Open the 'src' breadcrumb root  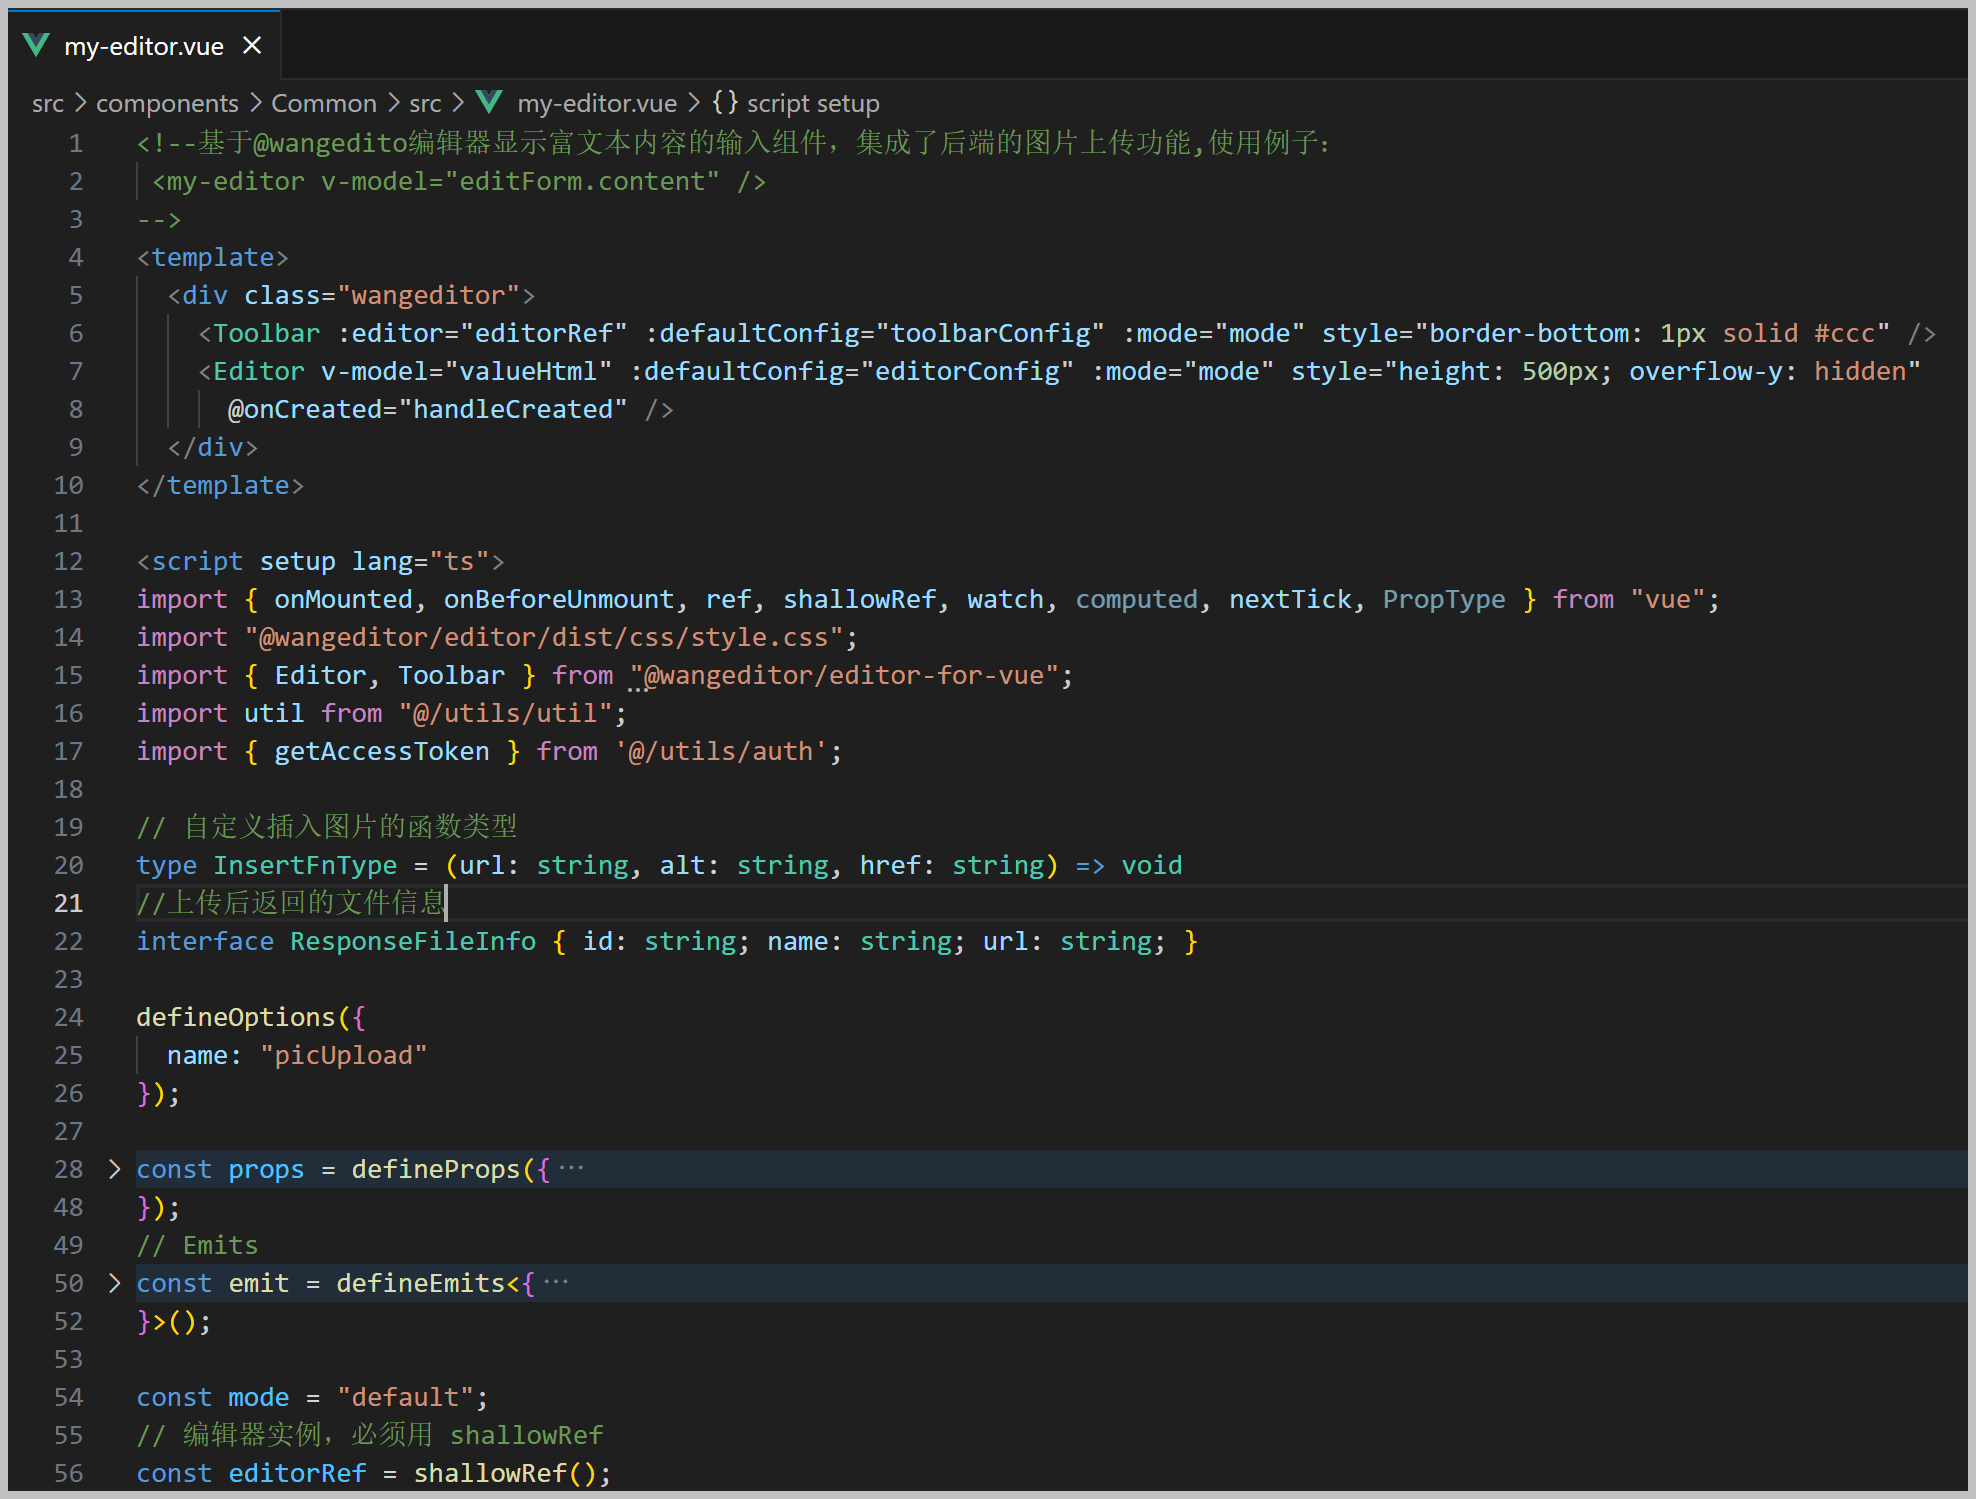tap(47, 103)
